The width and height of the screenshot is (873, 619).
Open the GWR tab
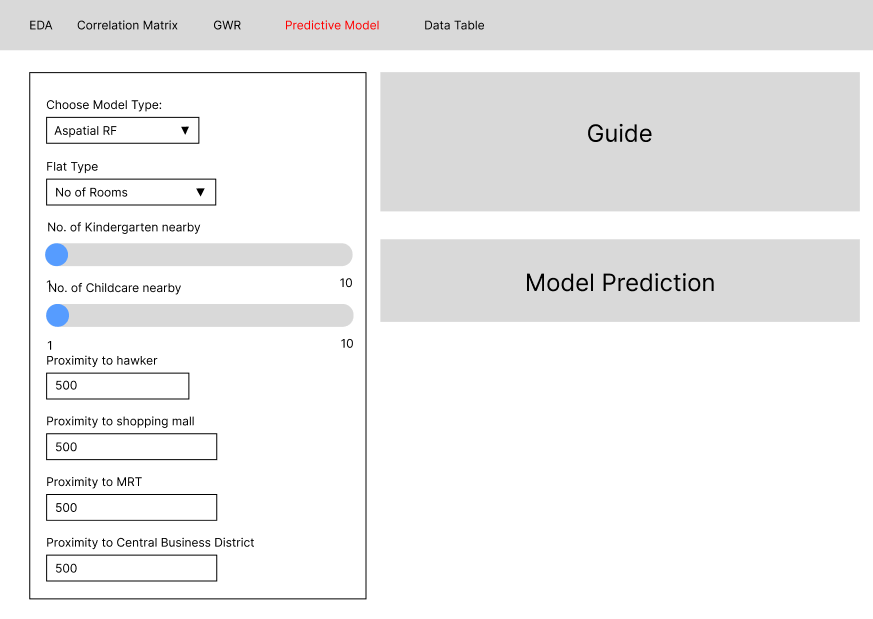(x=227, y=25)
